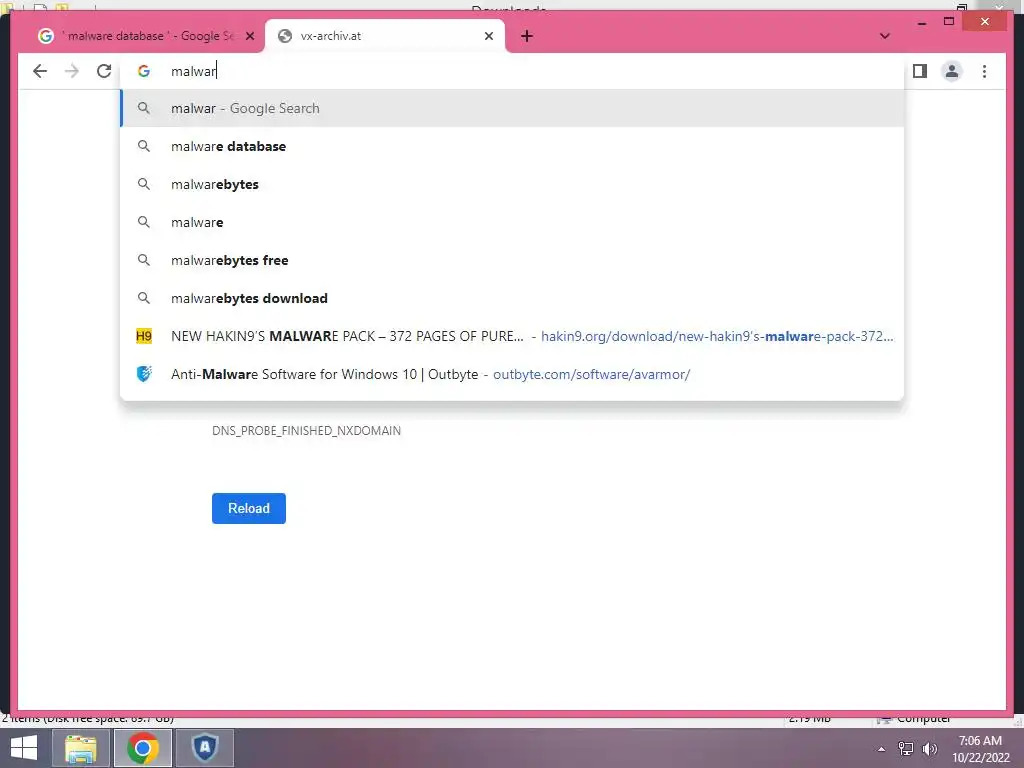Screen dimensions: 1024x768
Task: Open the Chrome three-dot menu
Action: [984, 71]
